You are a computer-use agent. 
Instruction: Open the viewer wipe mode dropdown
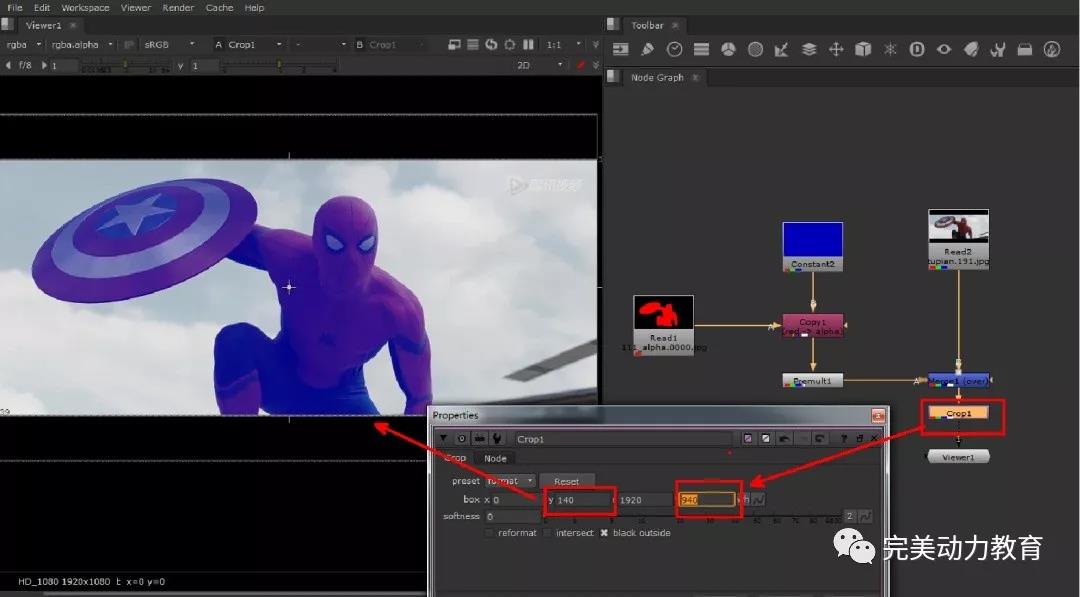tap(320, 44)
